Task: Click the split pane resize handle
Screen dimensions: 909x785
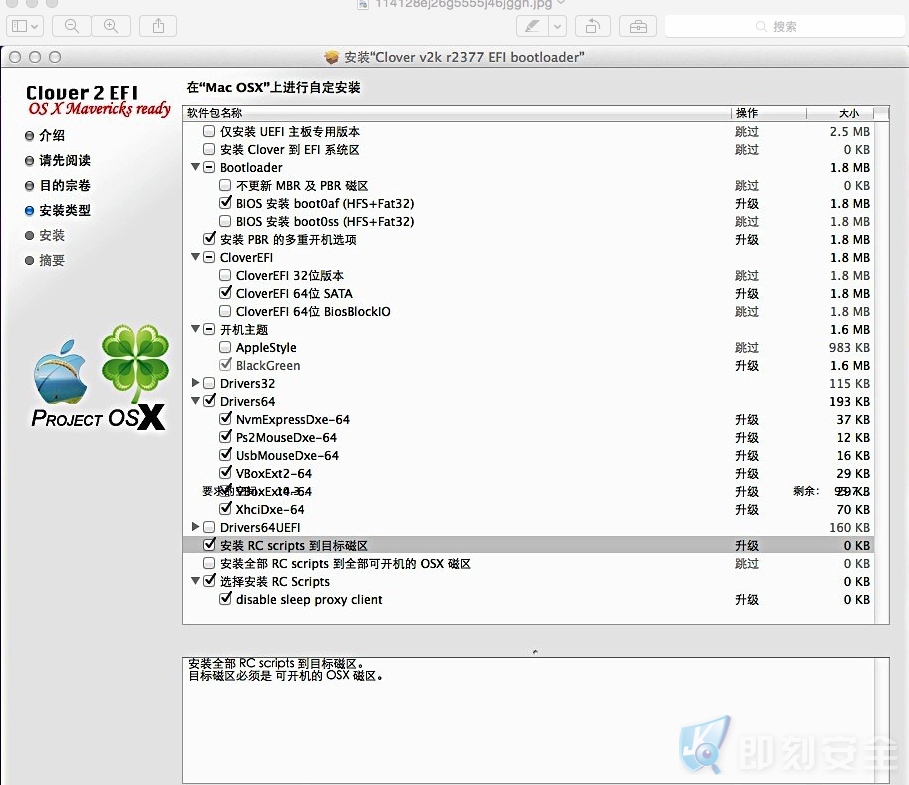Action: (535, 652)
